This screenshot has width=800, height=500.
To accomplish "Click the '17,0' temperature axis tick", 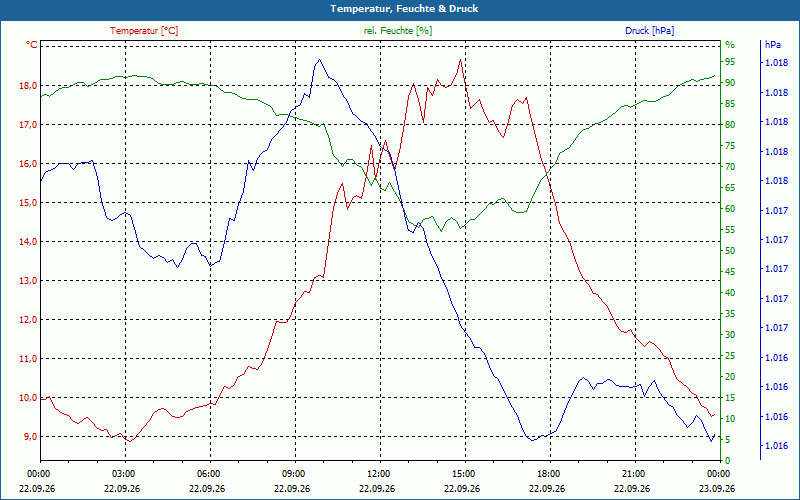I will click(x=28, y=124).
